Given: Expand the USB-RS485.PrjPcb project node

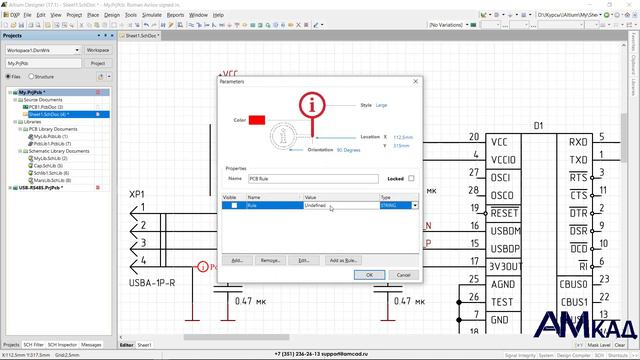Looking at the screenshot, I should (x=10, y=188).
